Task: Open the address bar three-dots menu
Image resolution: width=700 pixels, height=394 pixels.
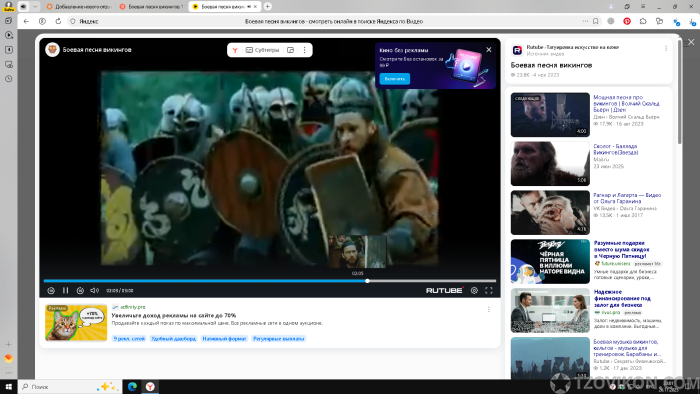Action: tap(585, 21)
